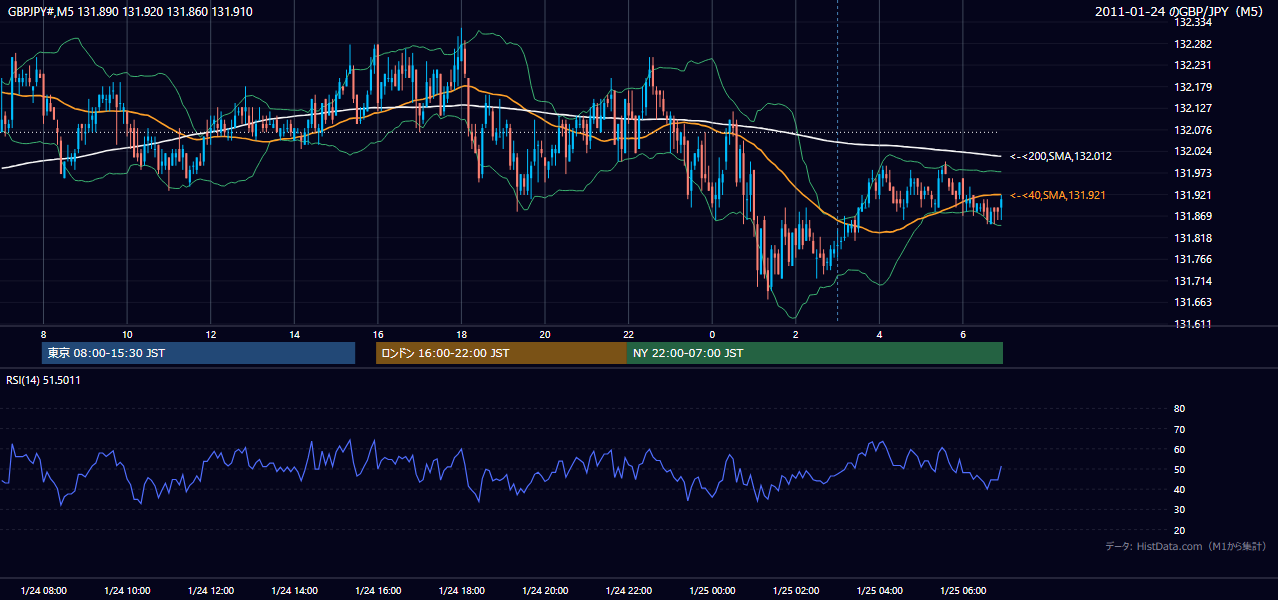Select the 40 SMA 131.921 label
Screen dimensions: 1278x600
(x=1060, y=195)
